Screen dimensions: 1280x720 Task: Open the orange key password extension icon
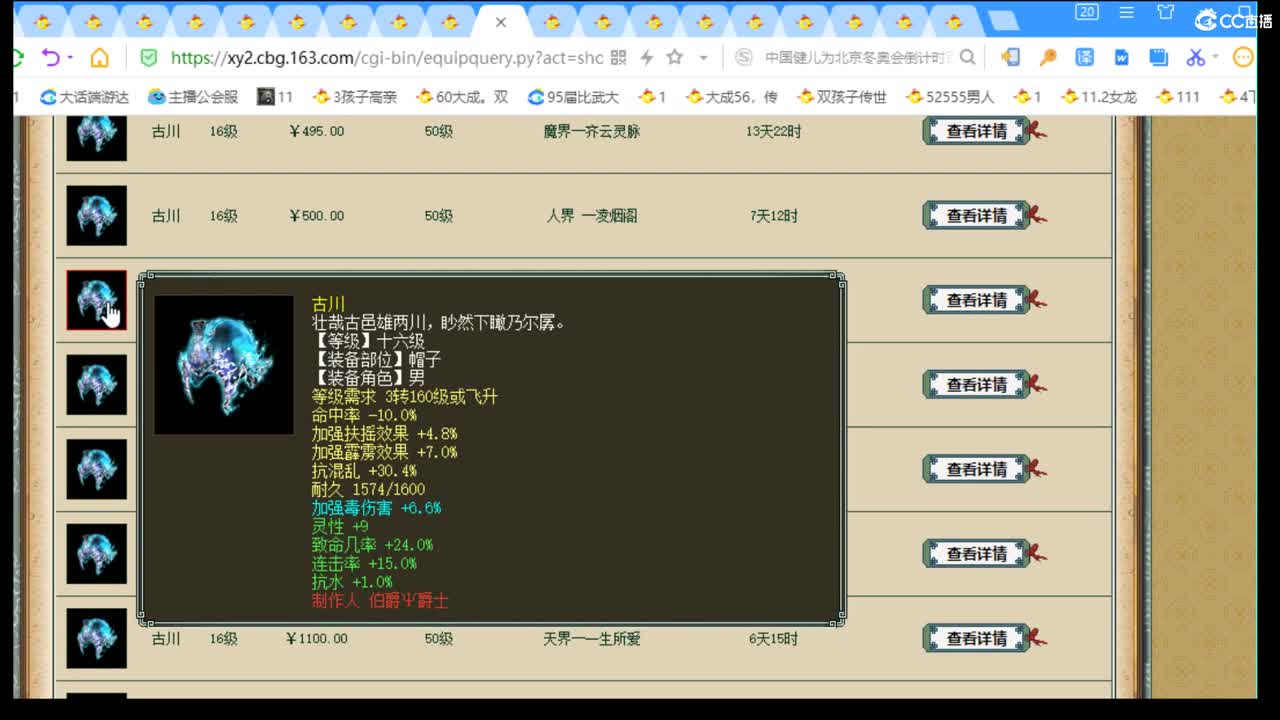point(1048,58)
